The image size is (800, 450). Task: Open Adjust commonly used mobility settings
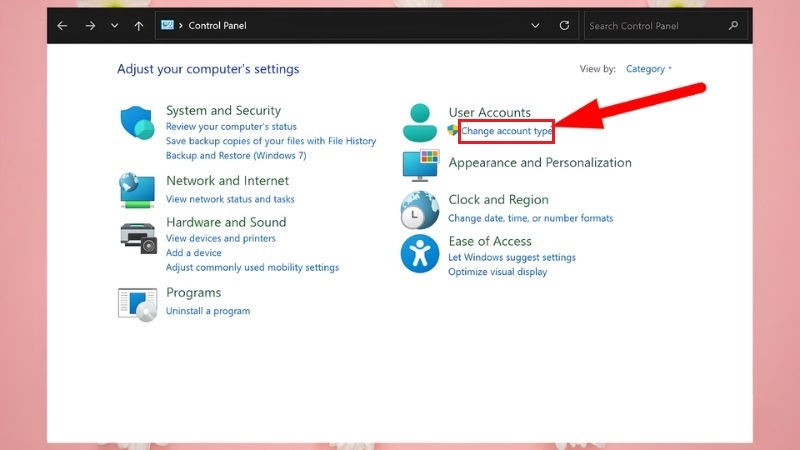(x=252, y=267)
